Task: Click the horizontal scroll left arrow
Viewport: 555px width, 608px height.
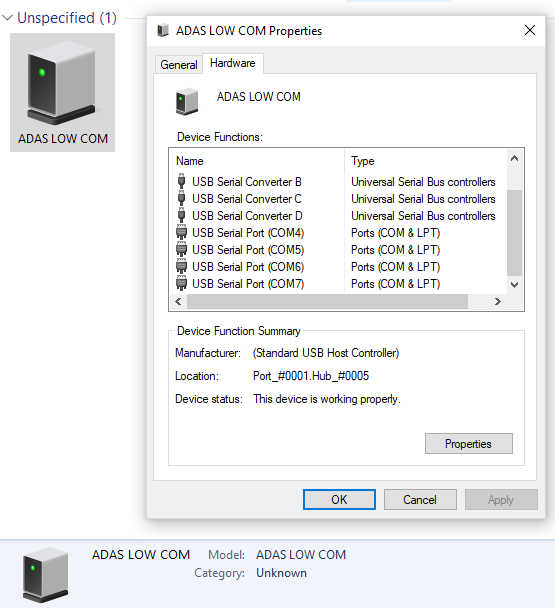Action: (178, 302)
